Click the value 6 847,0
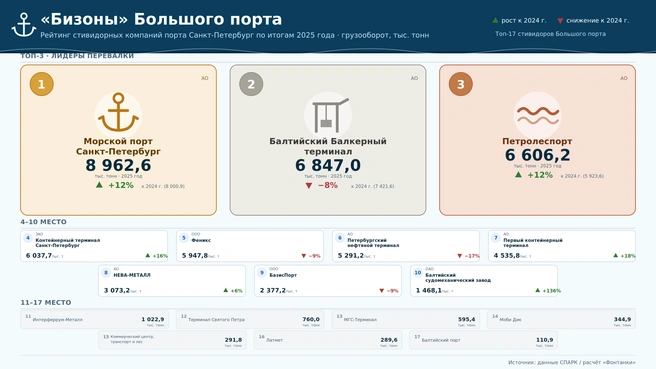656x369 pixels. (x=328, y=165)
